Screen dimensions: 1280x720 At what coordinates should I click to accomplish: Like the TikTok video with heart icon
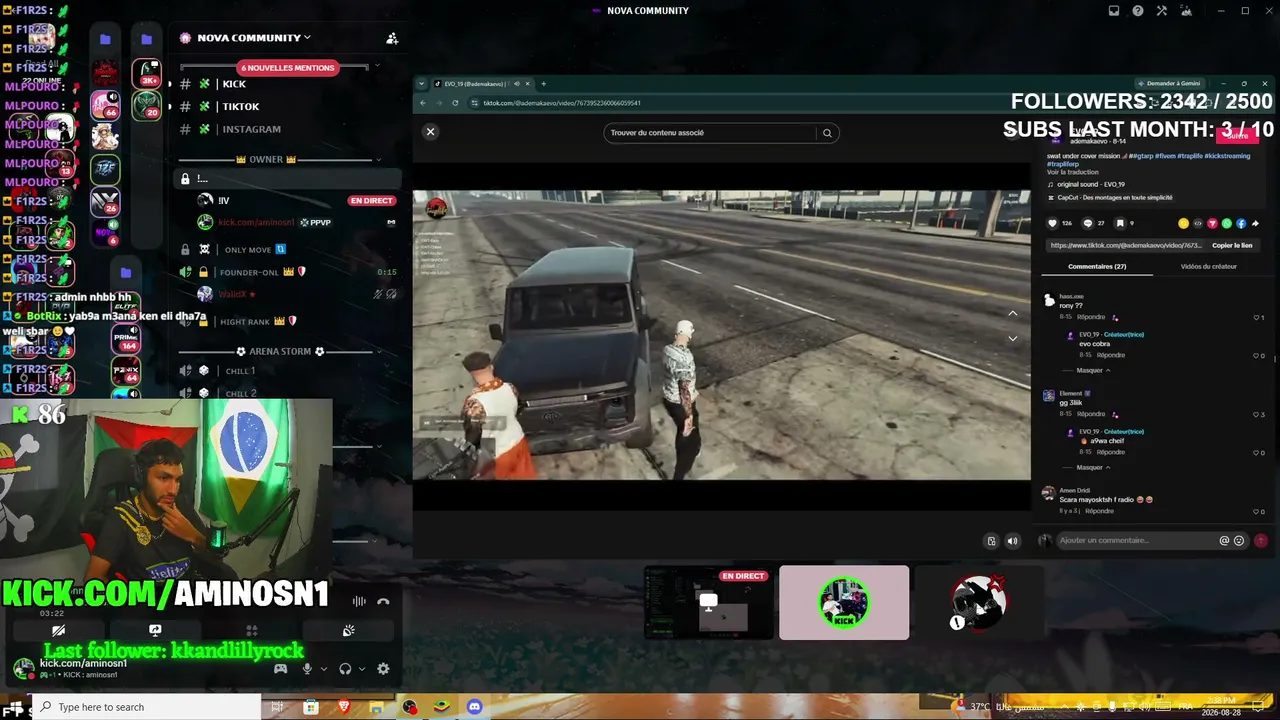(1052, 224)
